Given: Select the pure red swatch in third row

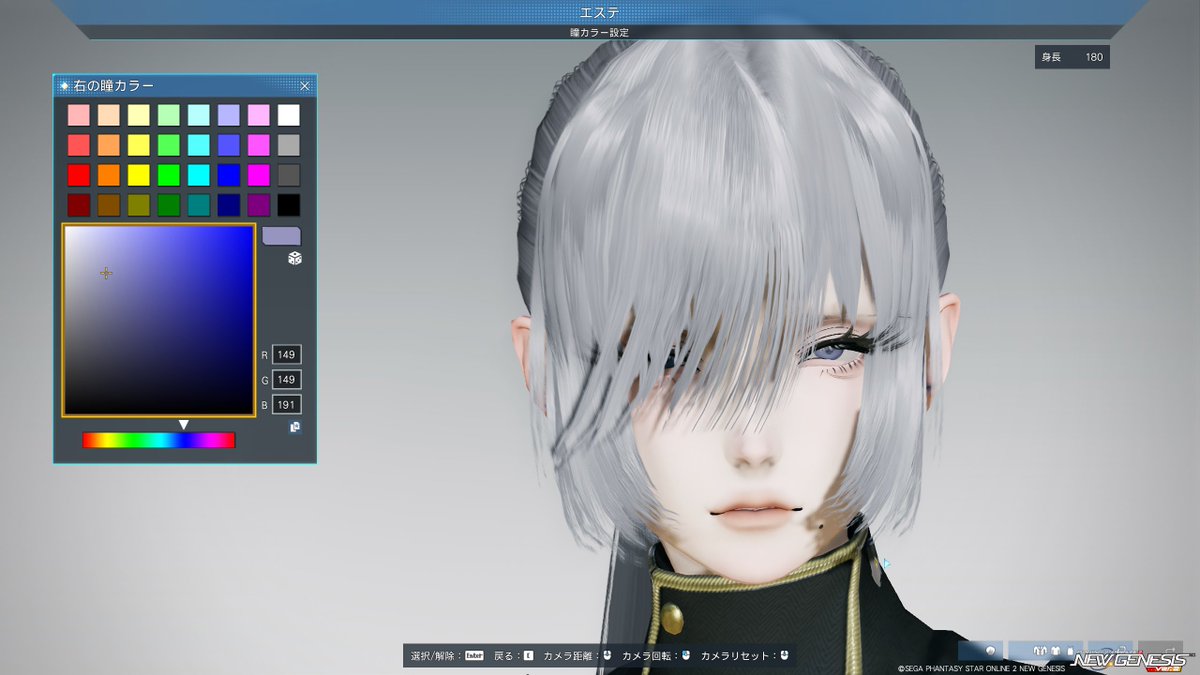Looking at the screenshot, I should (79, 175).
